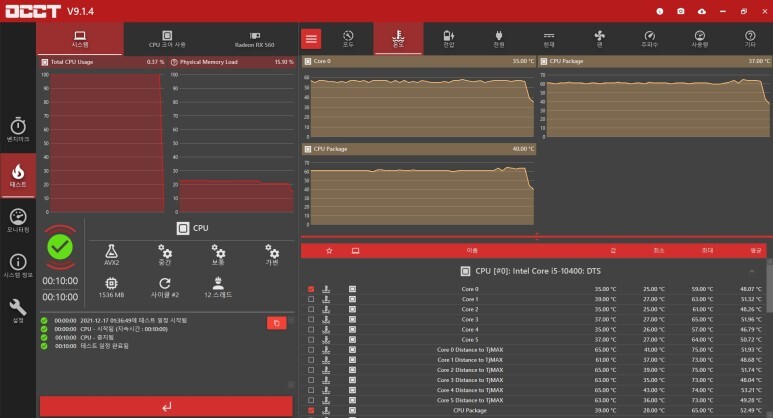Show the voltage (전압) sensors category
The image size is (773, 418).
pyautogui.click(x=448, y=39)
